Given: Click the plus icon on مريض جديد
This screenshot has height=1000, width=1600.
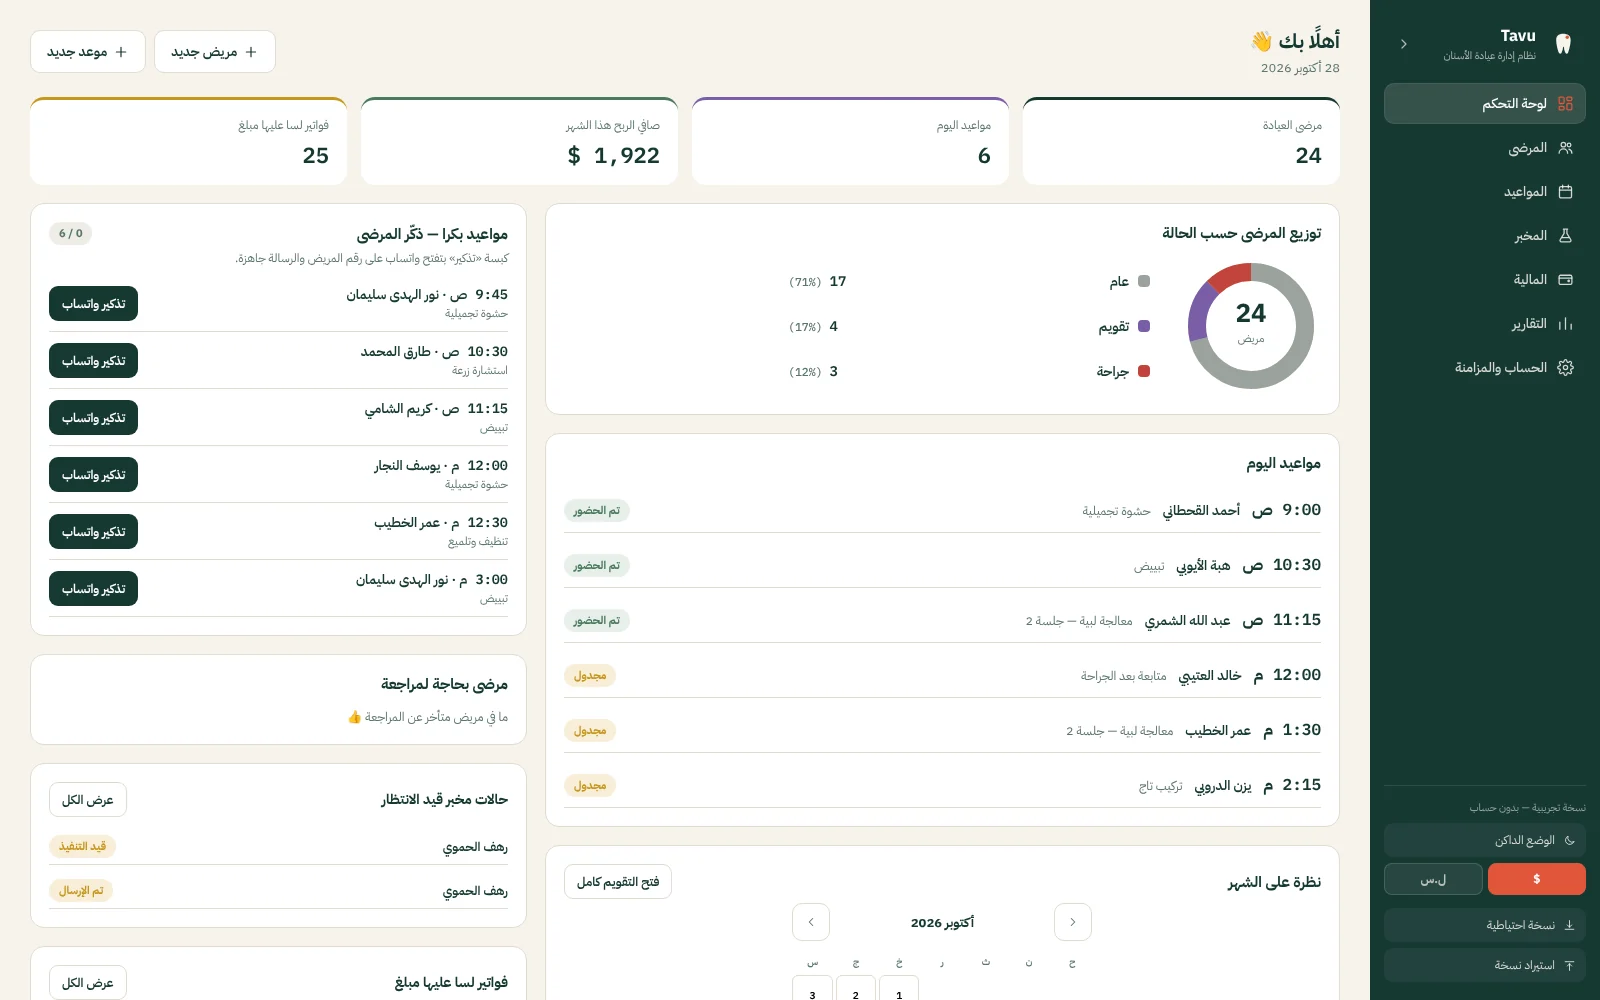Looking at the screenshot, I should tap(251, 52).
